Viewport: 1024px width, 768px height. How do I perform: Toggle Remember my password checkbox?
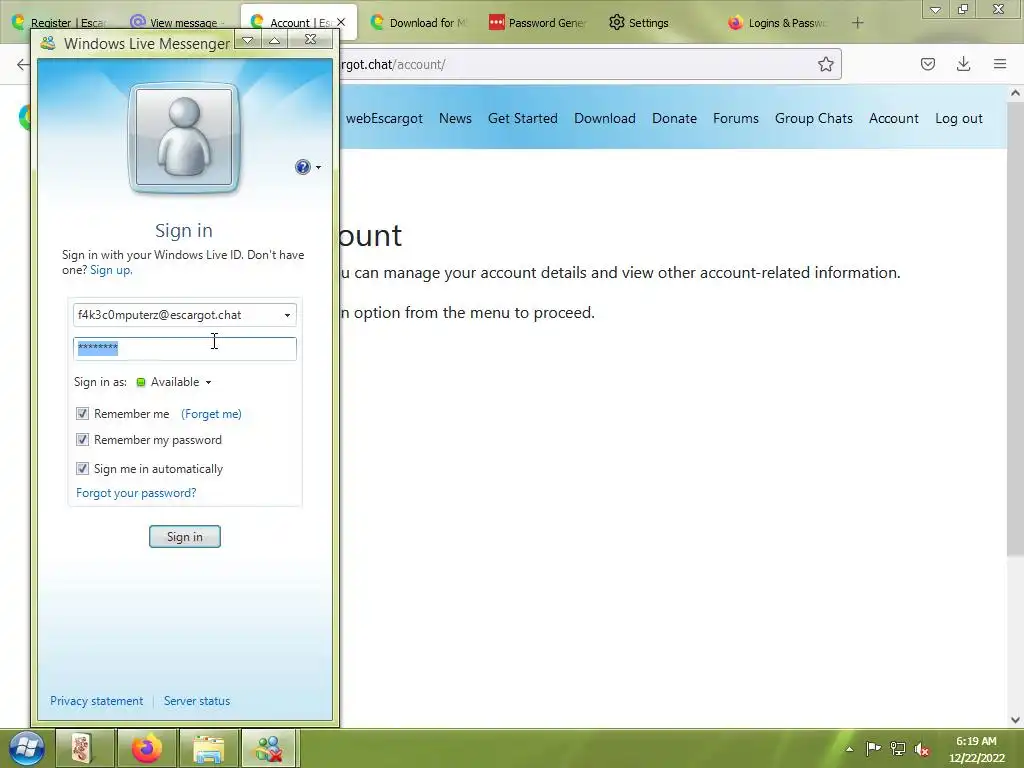coord(82,440)
